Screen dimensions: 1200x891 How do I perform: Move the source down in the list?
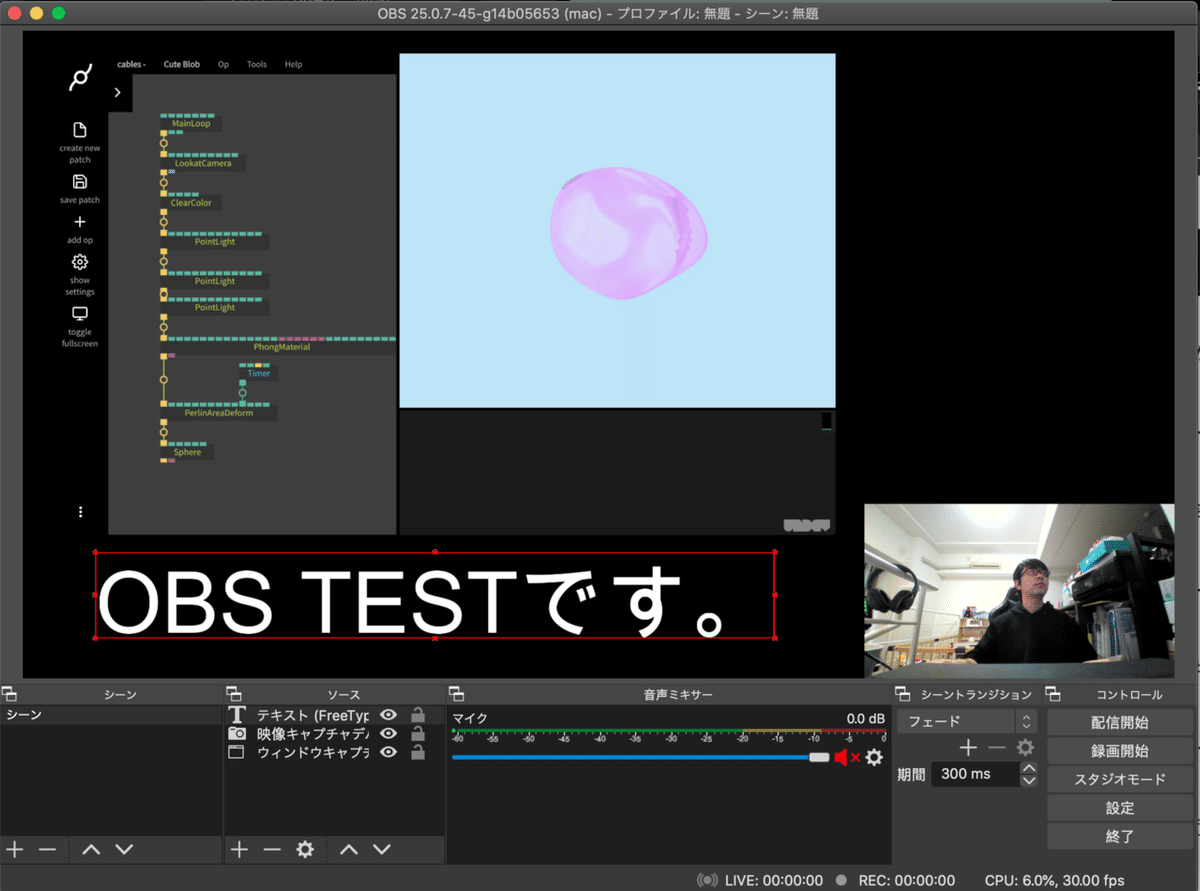click(382, 849)
